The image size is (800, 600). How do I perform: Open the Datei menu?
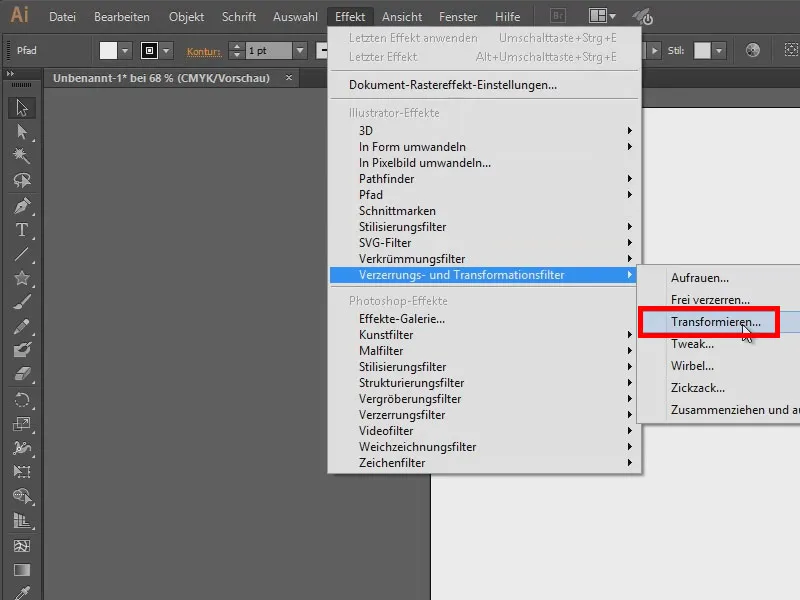coord(62,17)
